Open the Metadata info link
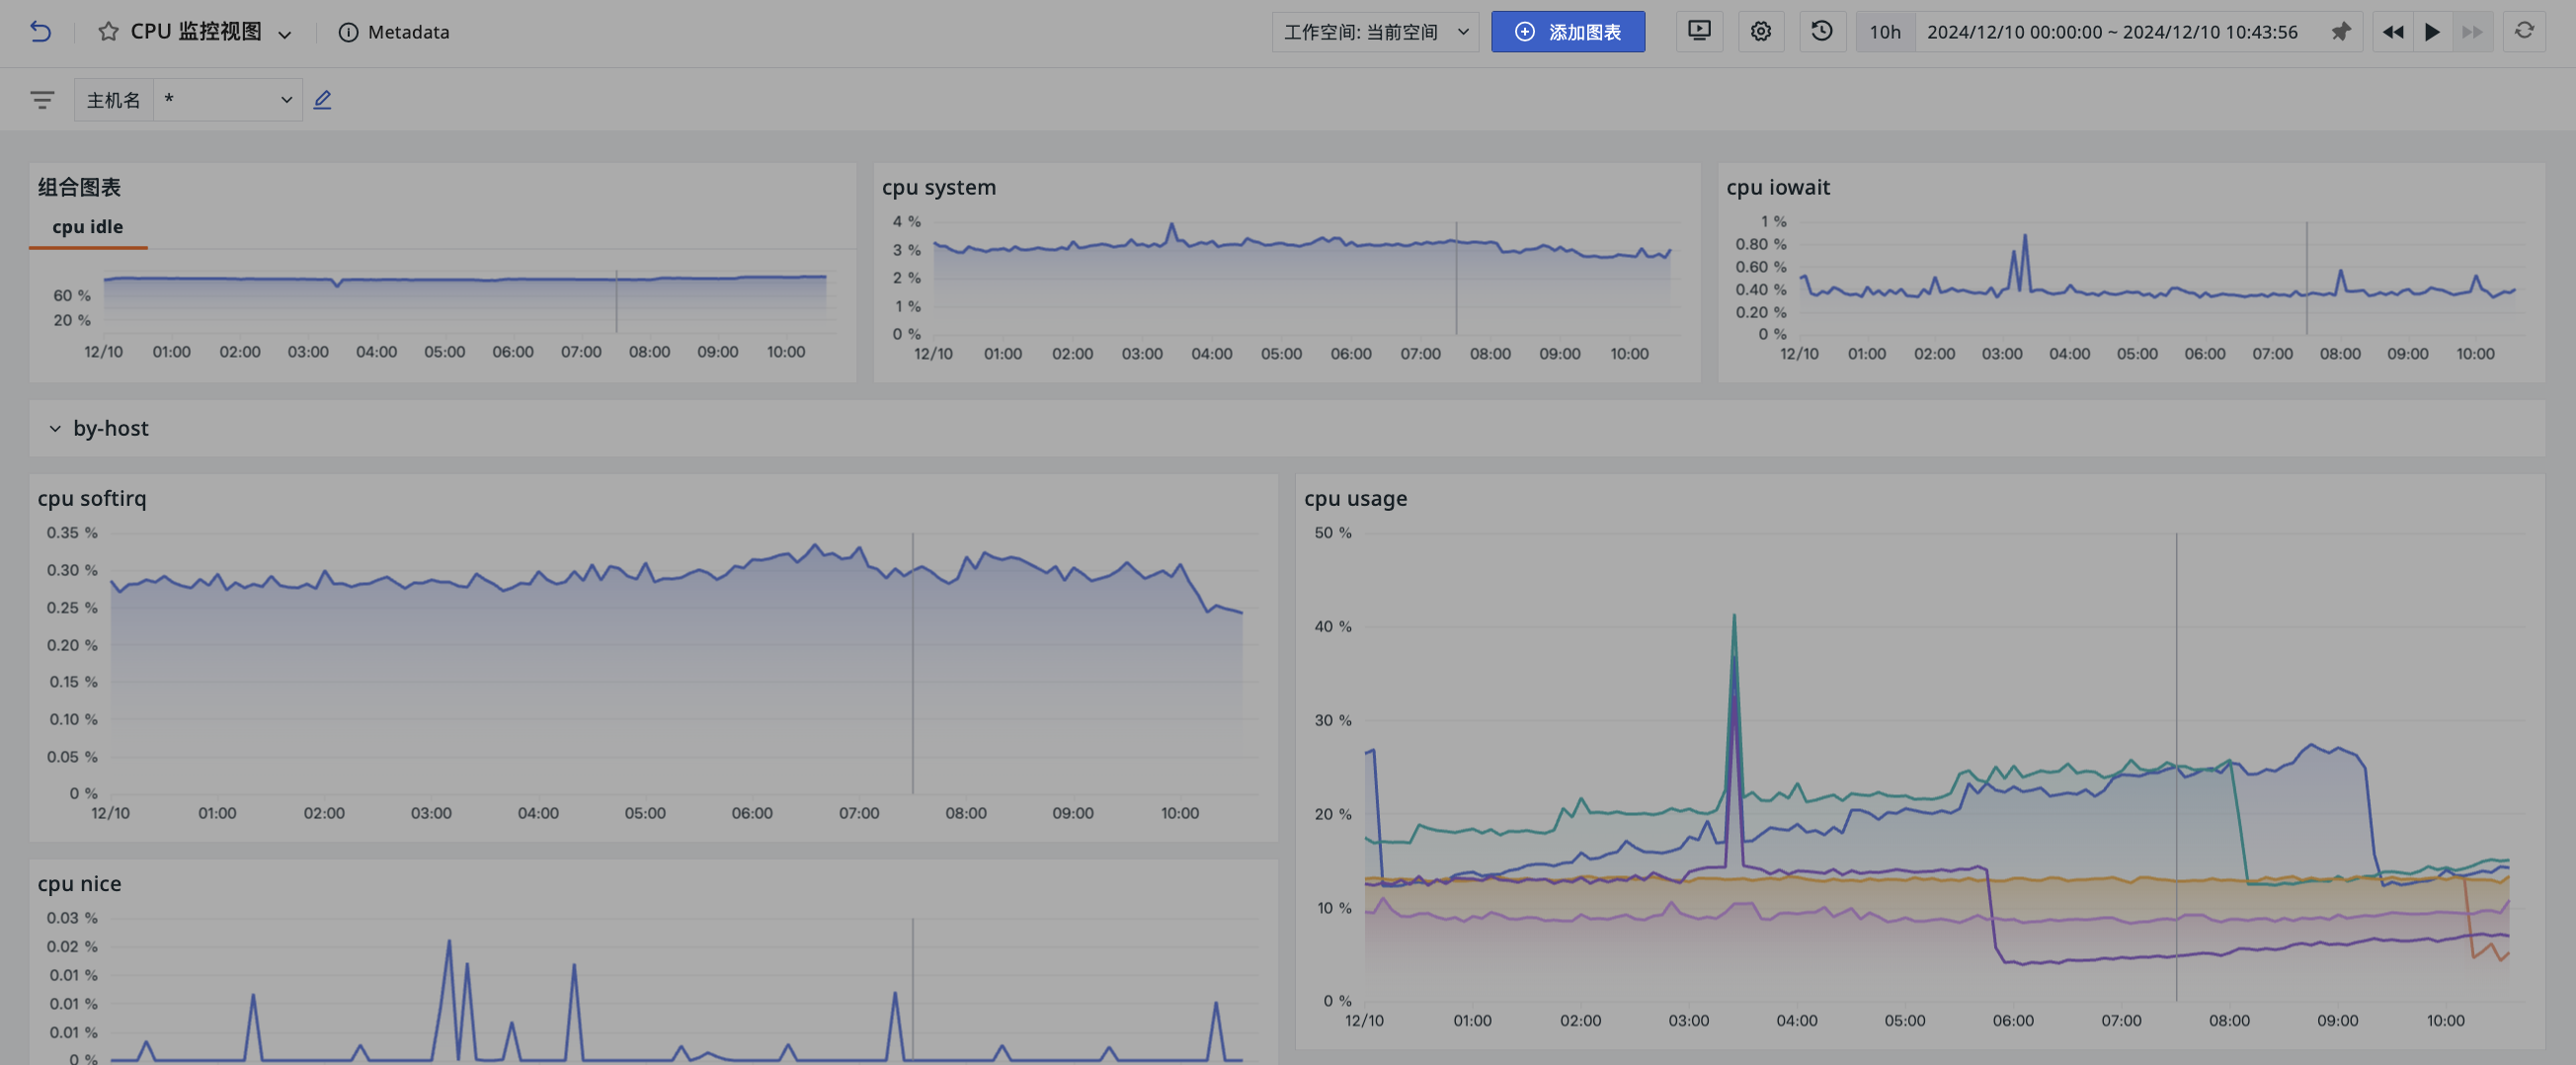This screenshot has width=2576, height=1065. [394, 32]
